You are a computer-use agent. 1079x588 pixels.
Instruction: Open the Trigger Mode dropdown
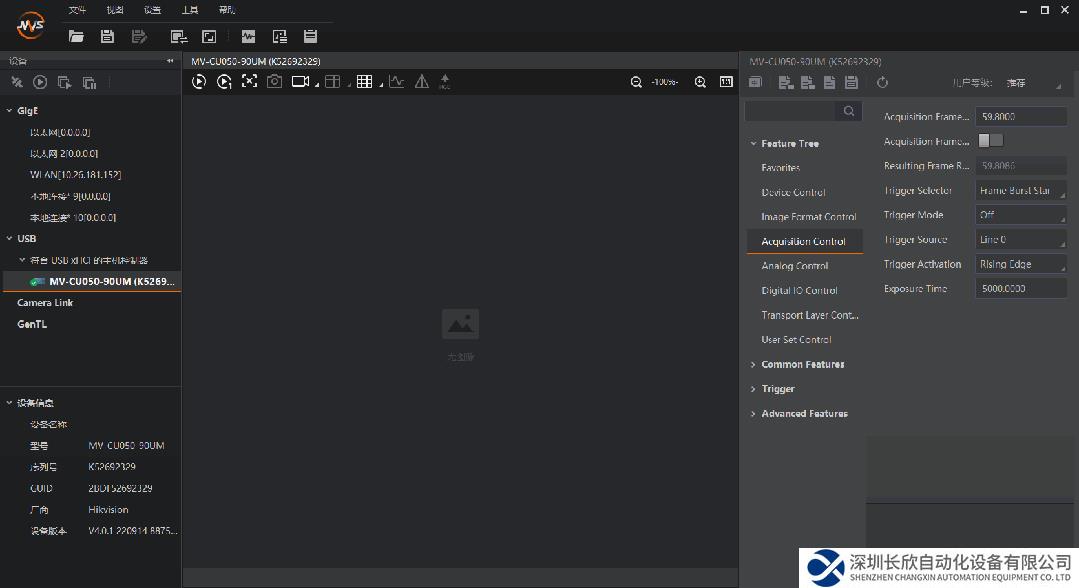point(1021,215)
